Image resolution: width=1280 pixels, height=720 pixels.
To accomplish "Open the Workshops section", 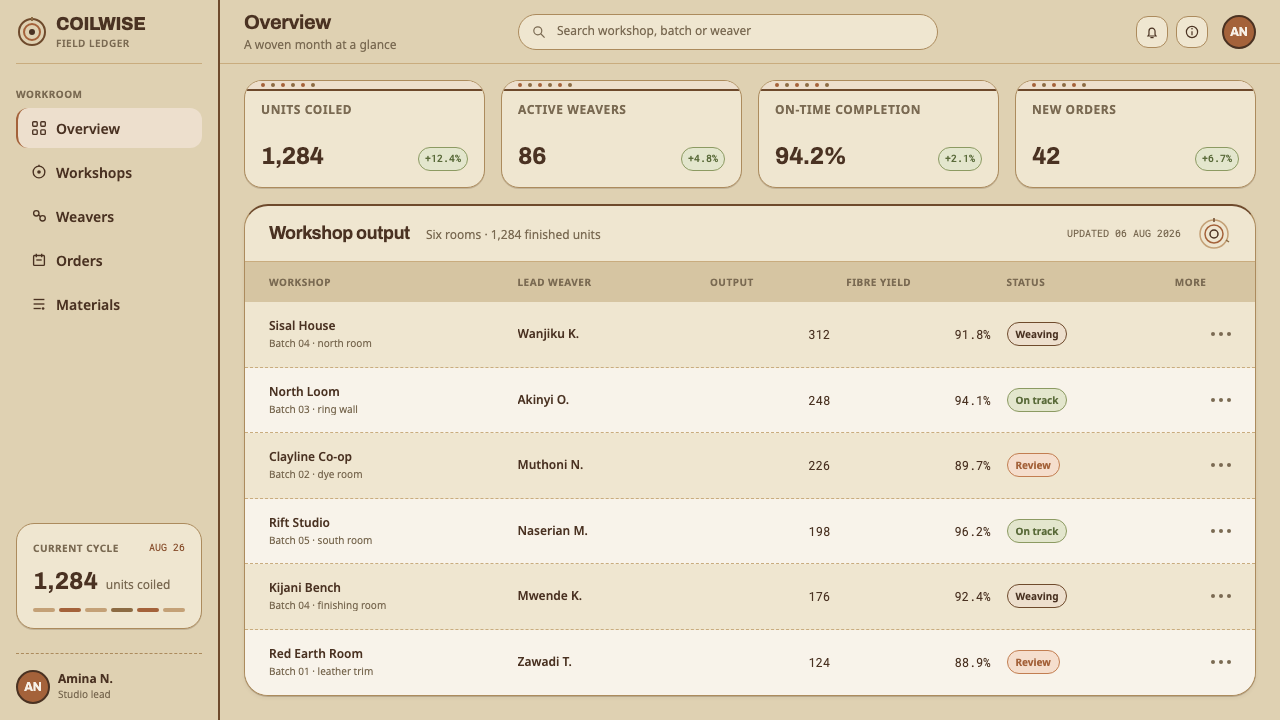I will [x=109, y=172].
